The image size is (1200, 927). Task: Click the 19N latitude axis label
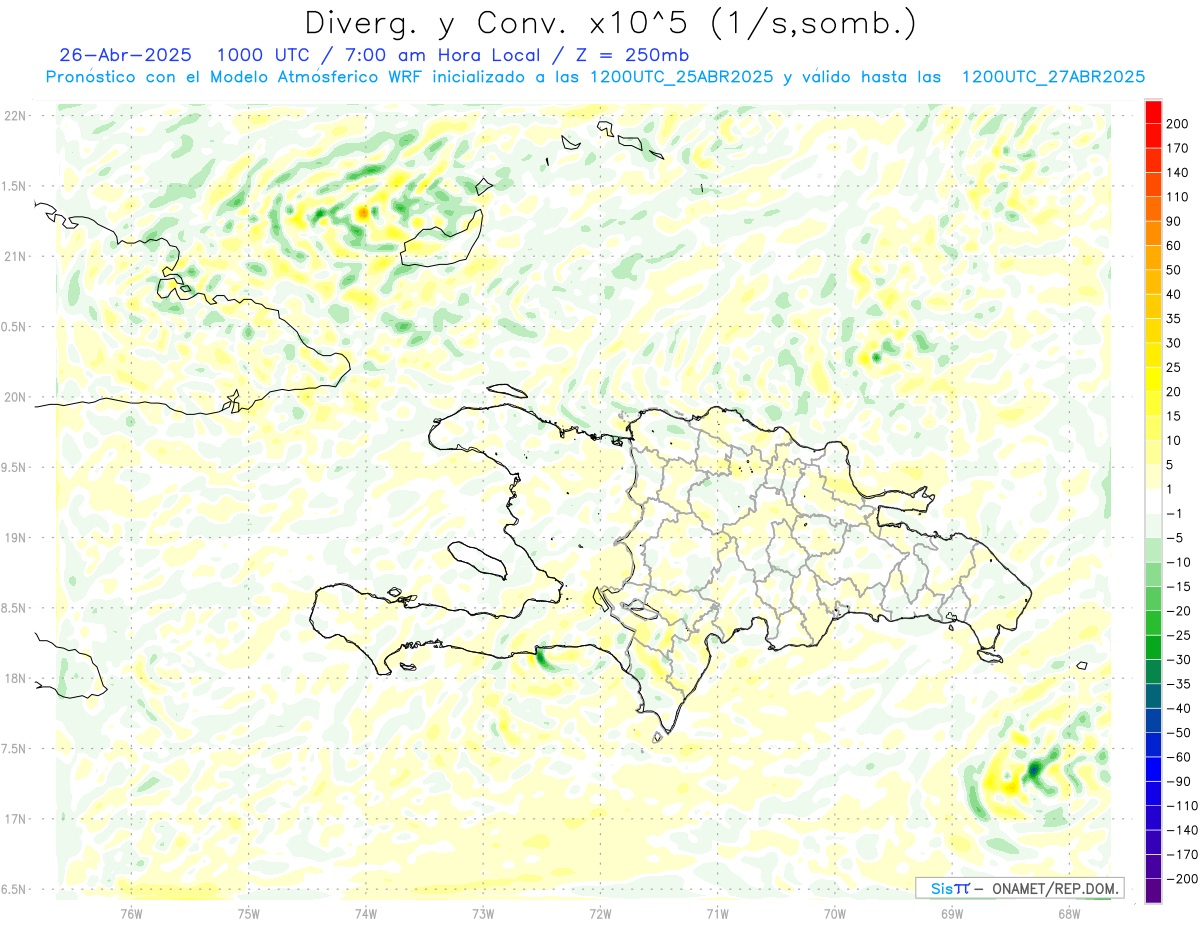[15, 538]
